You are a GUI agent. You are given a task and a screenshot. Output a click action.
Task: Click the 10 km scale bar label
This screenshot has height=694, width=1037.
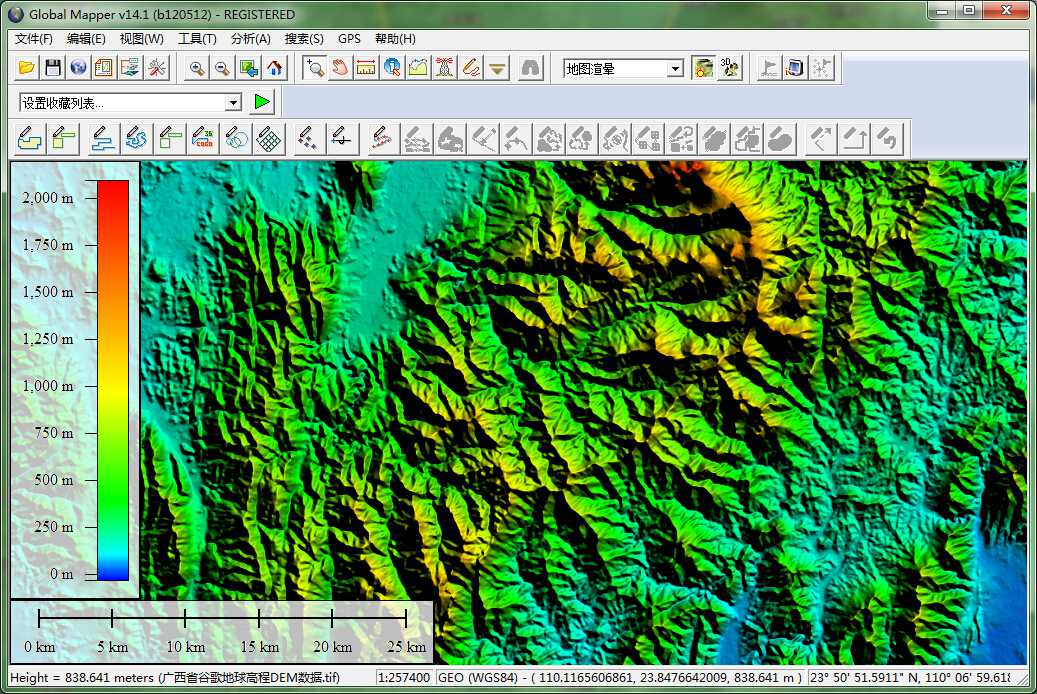pos(185,646)
